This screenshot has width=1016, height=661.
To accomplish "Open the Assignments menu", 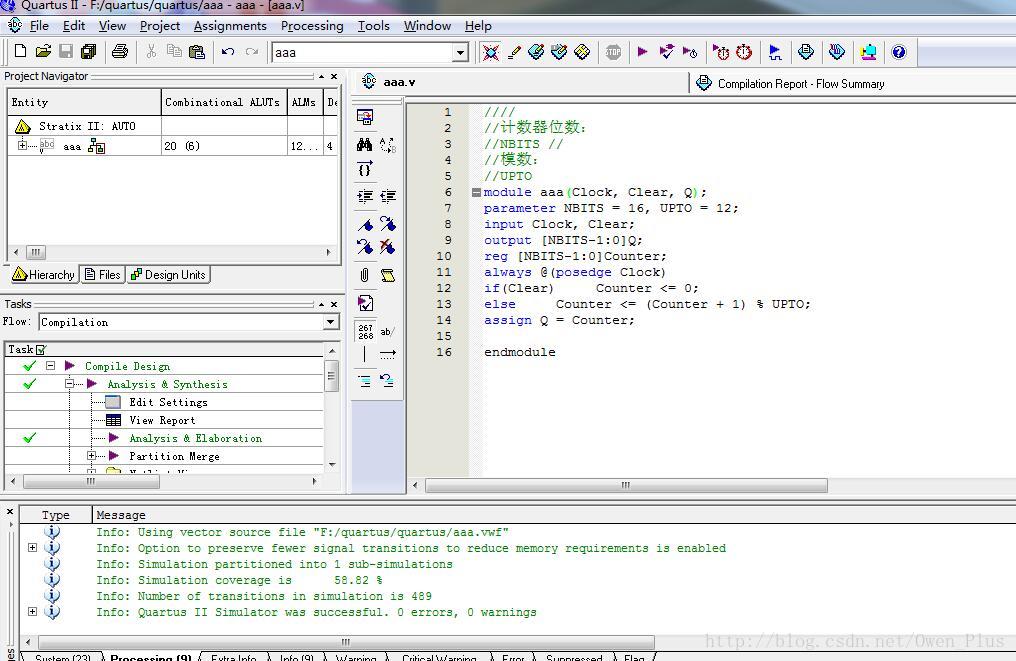I will (x=230, y=25).
